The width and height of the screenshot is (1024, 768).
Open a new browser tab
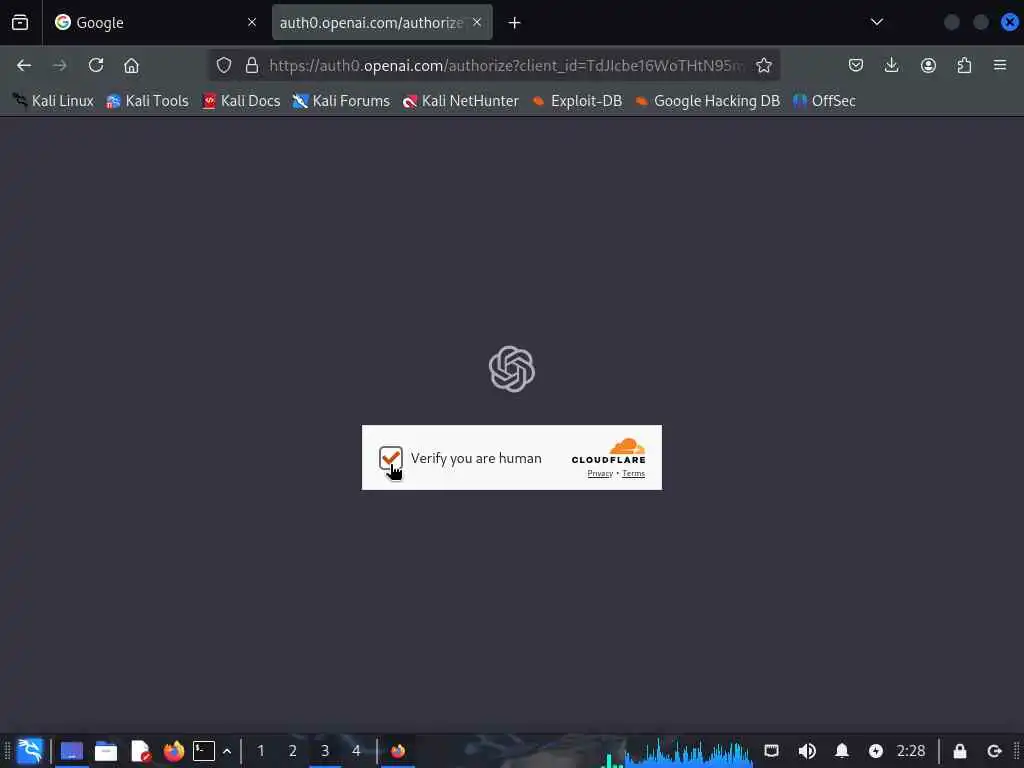(514, 23)
